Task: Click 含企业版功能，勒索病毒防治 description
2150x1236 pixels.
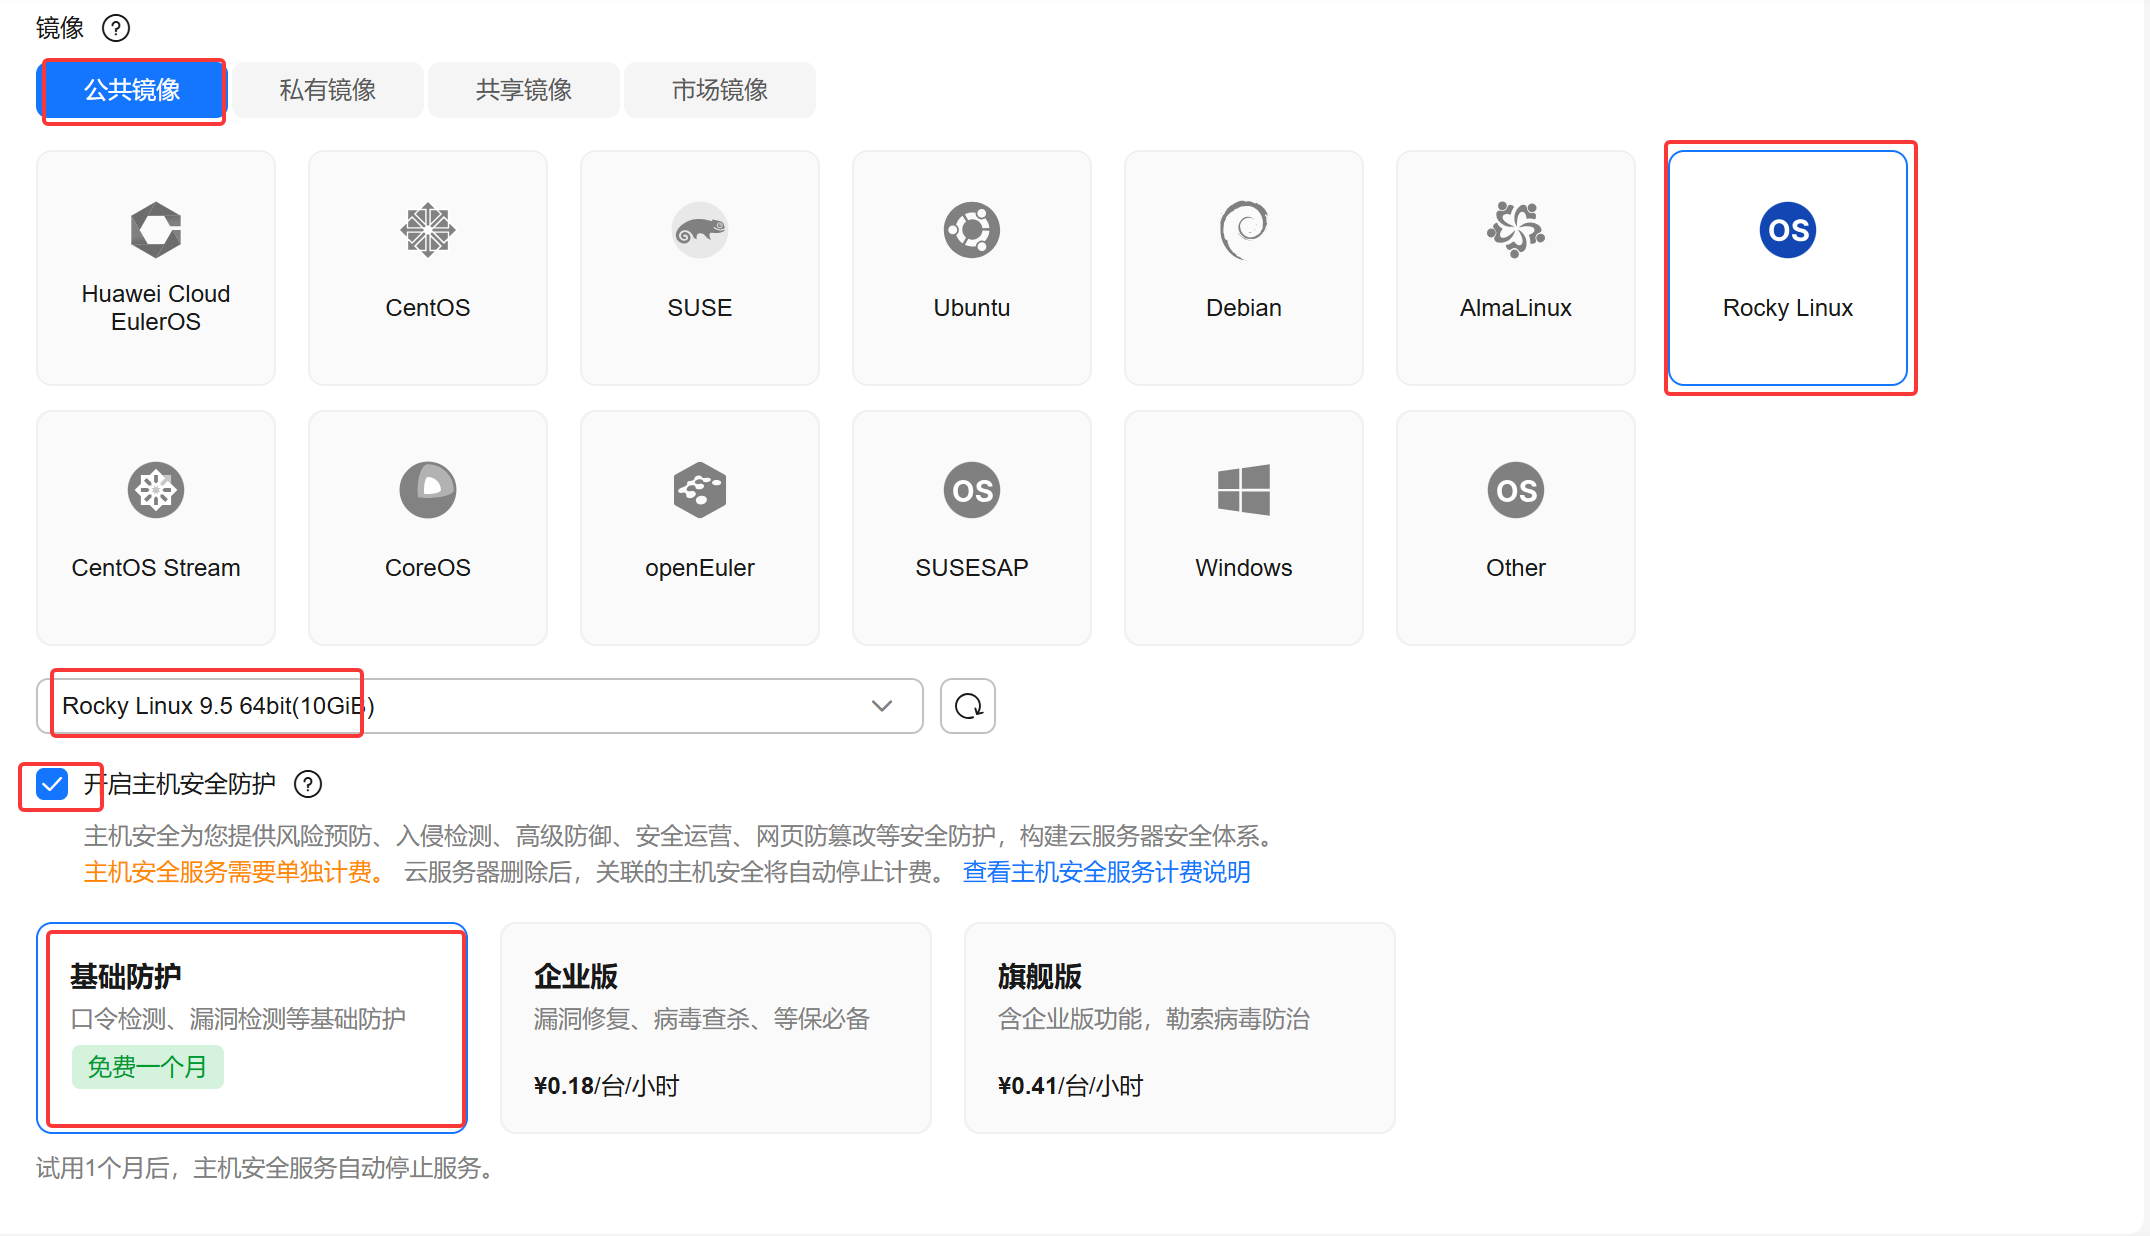Action: point(1154,1019)
